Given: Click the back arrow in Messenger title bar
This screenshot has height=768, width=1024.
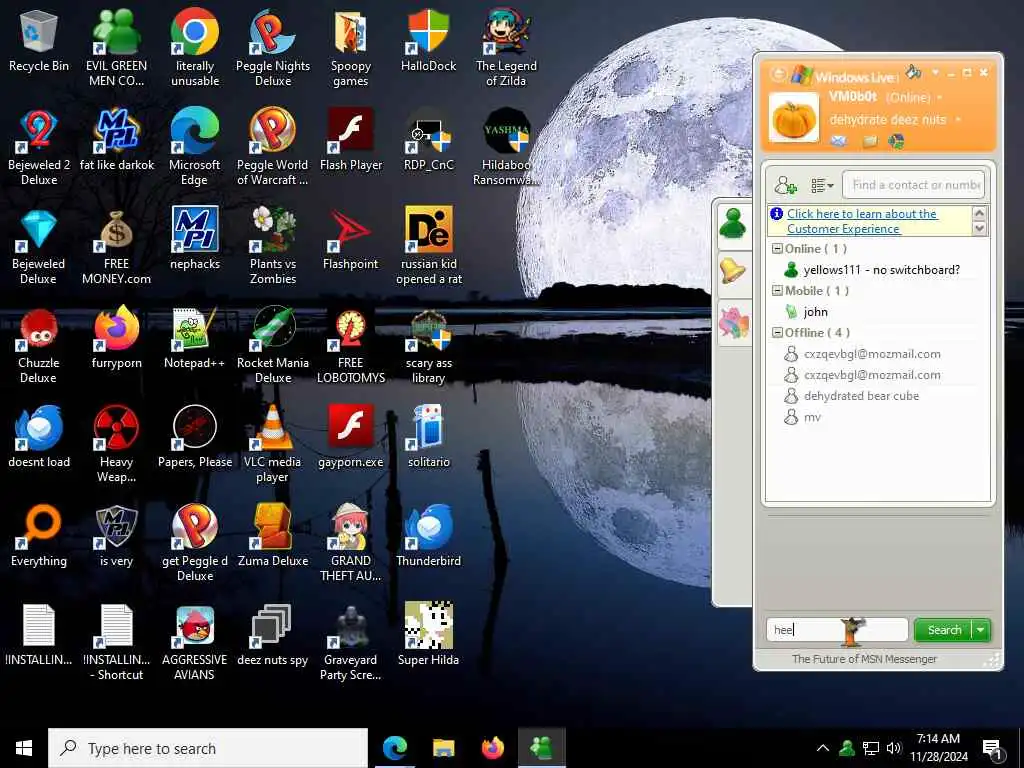Looking at the screenshot, I should [x=778, y=74].
